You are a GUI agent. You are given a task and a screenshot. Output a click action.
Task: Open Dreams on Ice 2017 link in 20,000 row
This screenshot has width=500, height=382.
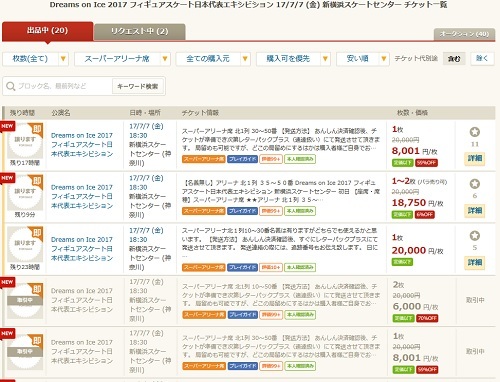[x=82, y=248]
